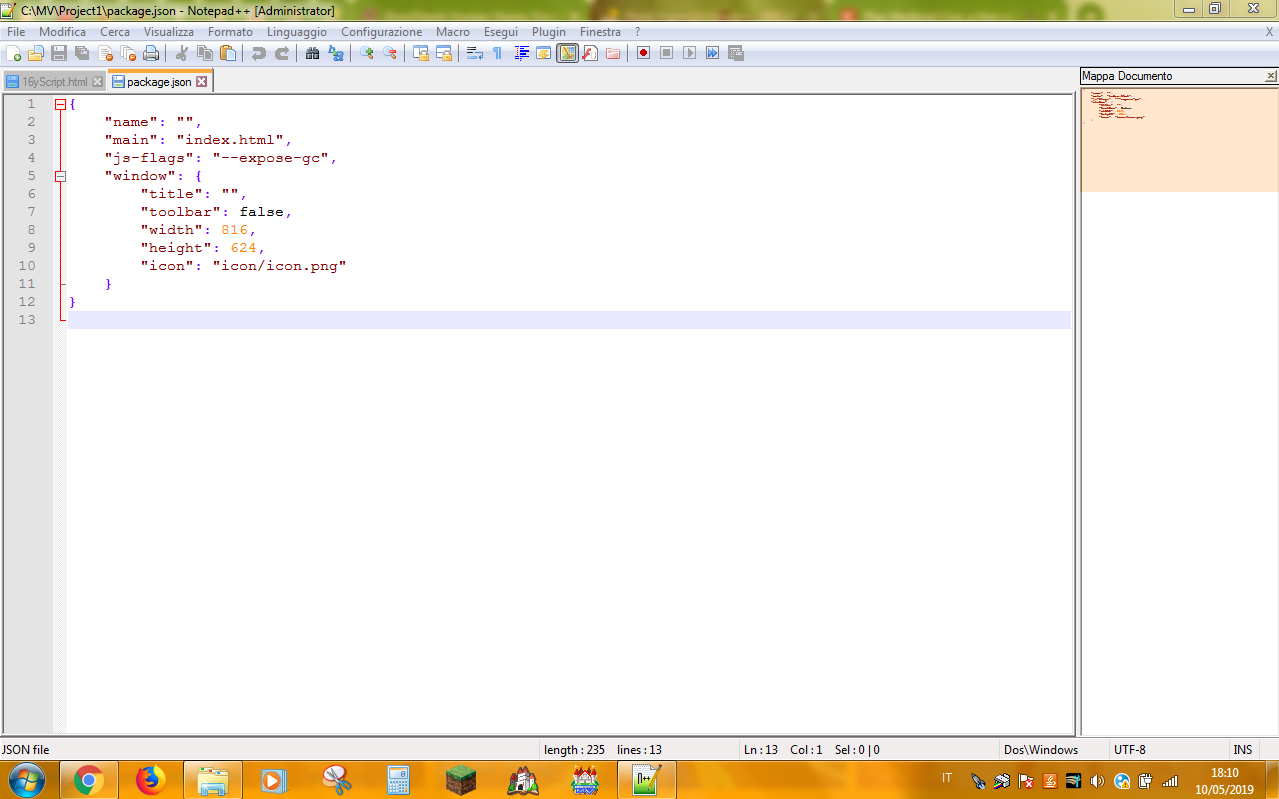The image size is (1279, 799).
Task: Save the current file with the diskette icon
Action: (59, 53)
